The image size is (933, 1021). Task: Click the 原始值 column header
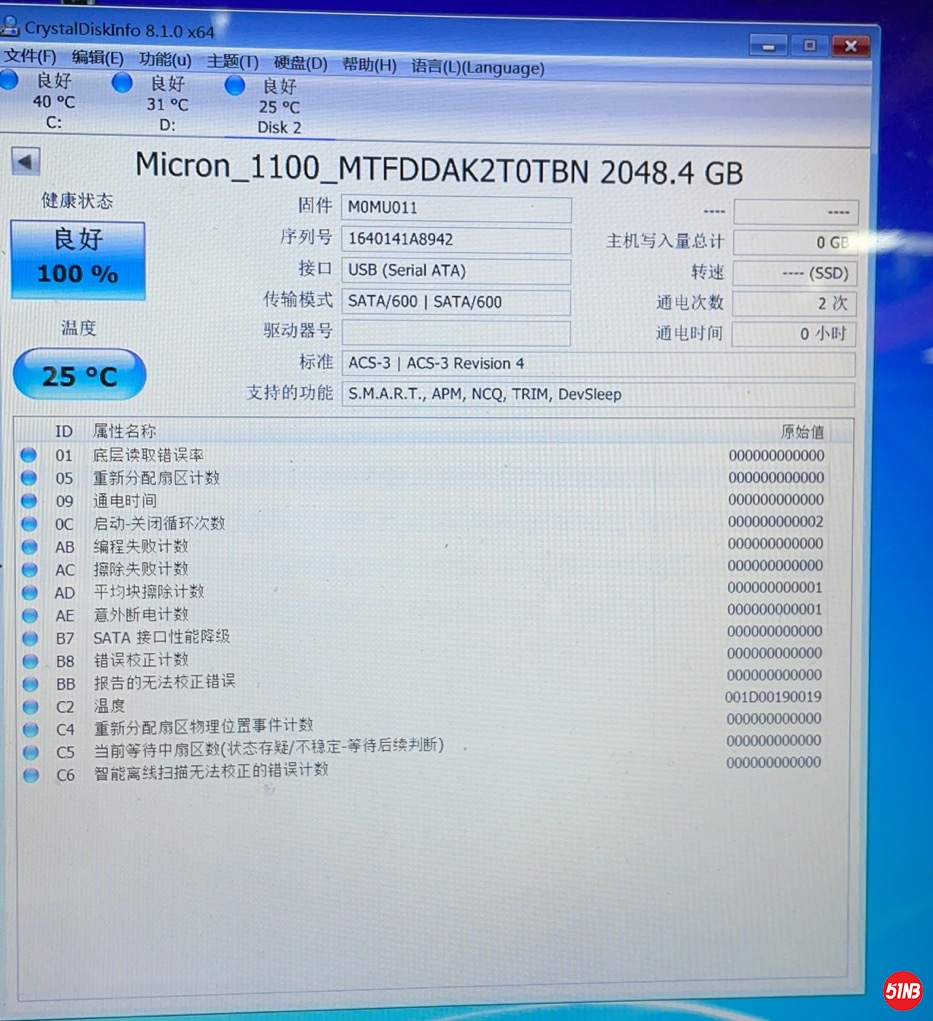click(x=801, y=432)
